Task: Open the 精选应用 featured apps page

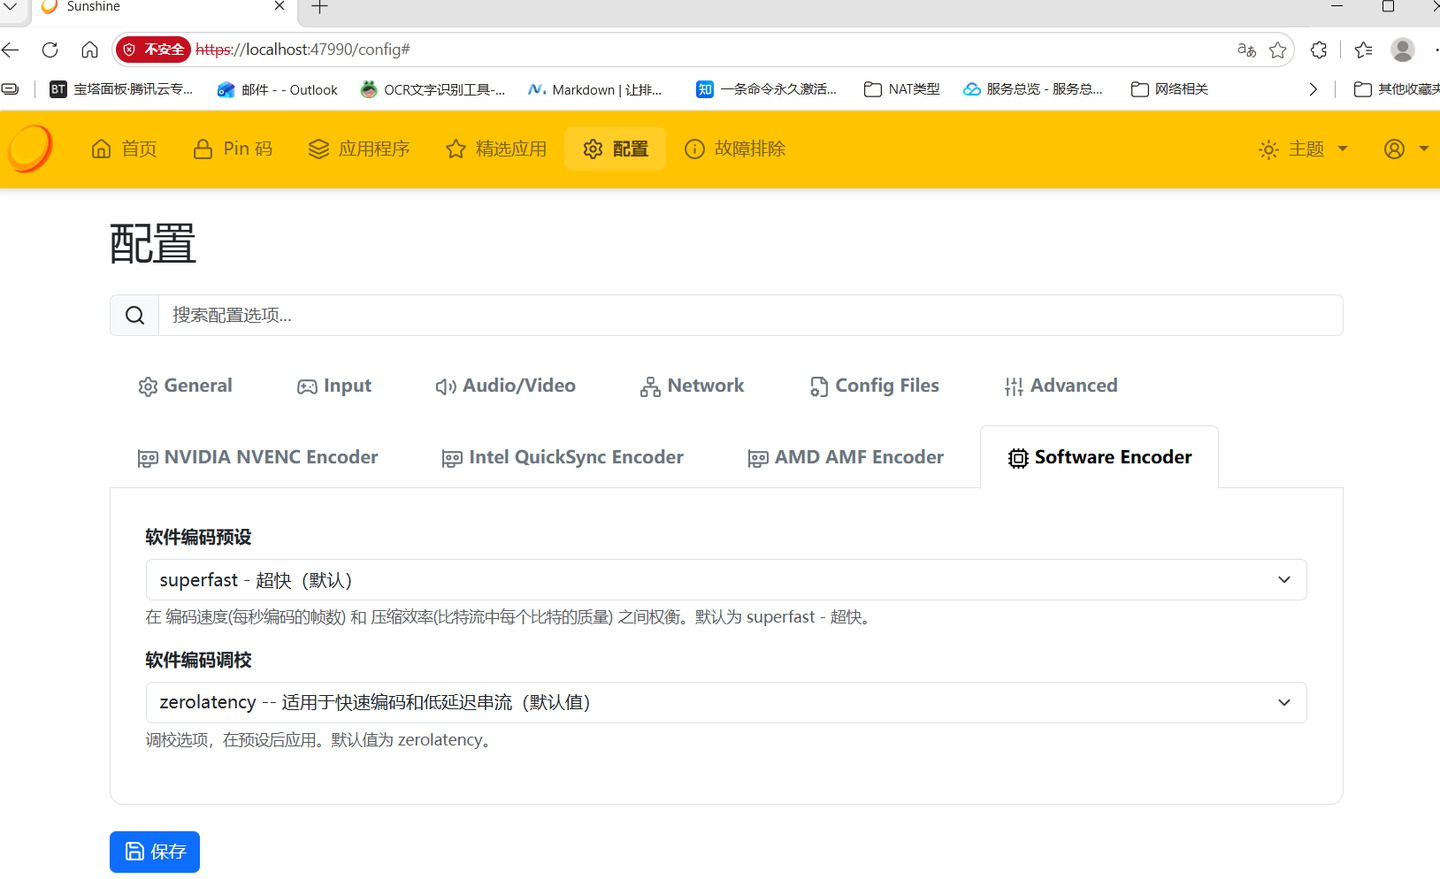Action: point(496,149)
